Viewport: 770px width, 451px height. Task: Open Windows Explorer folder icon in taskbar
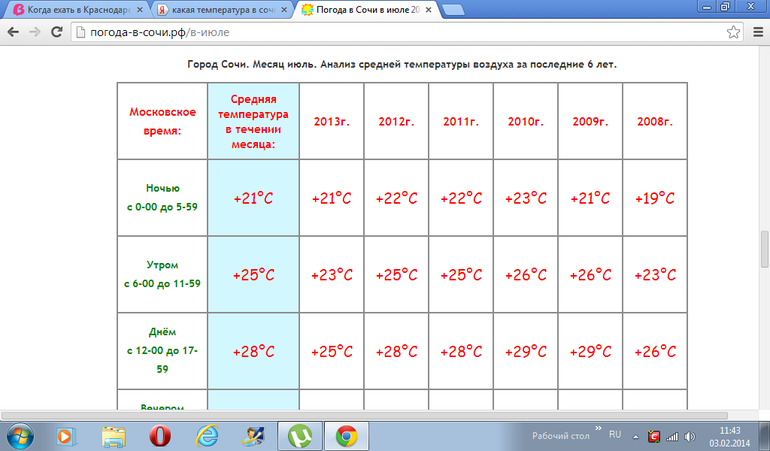[x=113, y=436]
